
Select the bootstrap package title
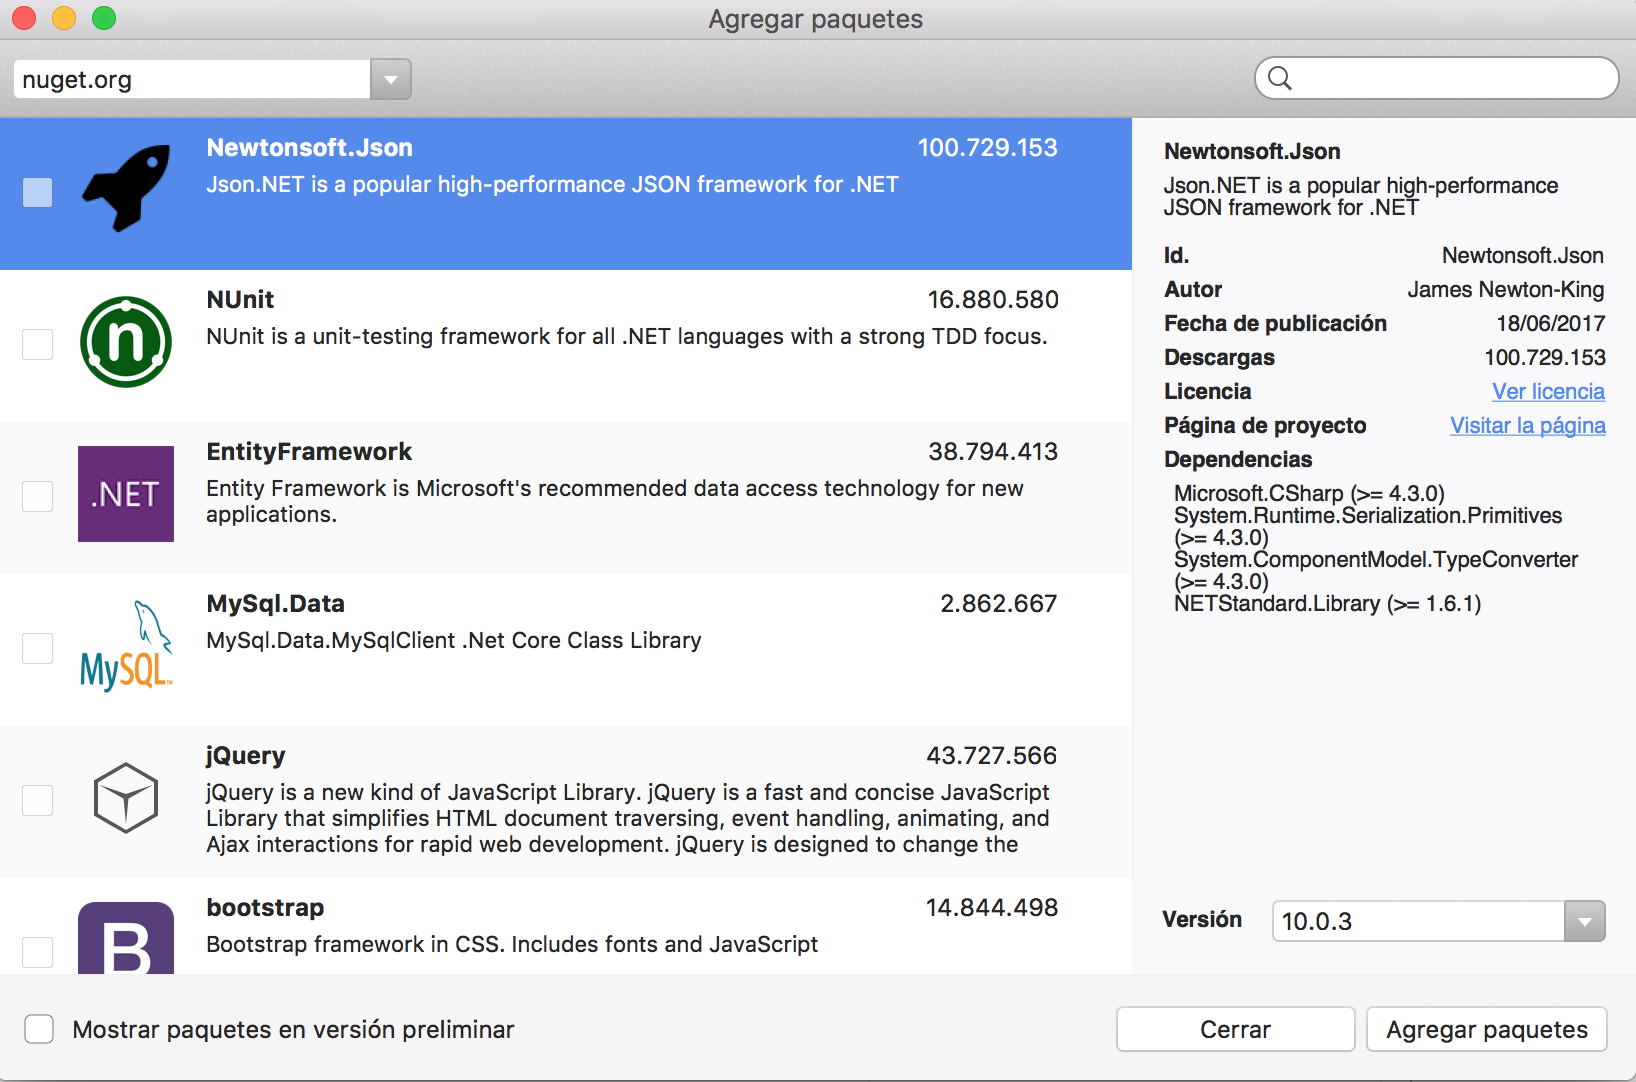coord(265,907)
